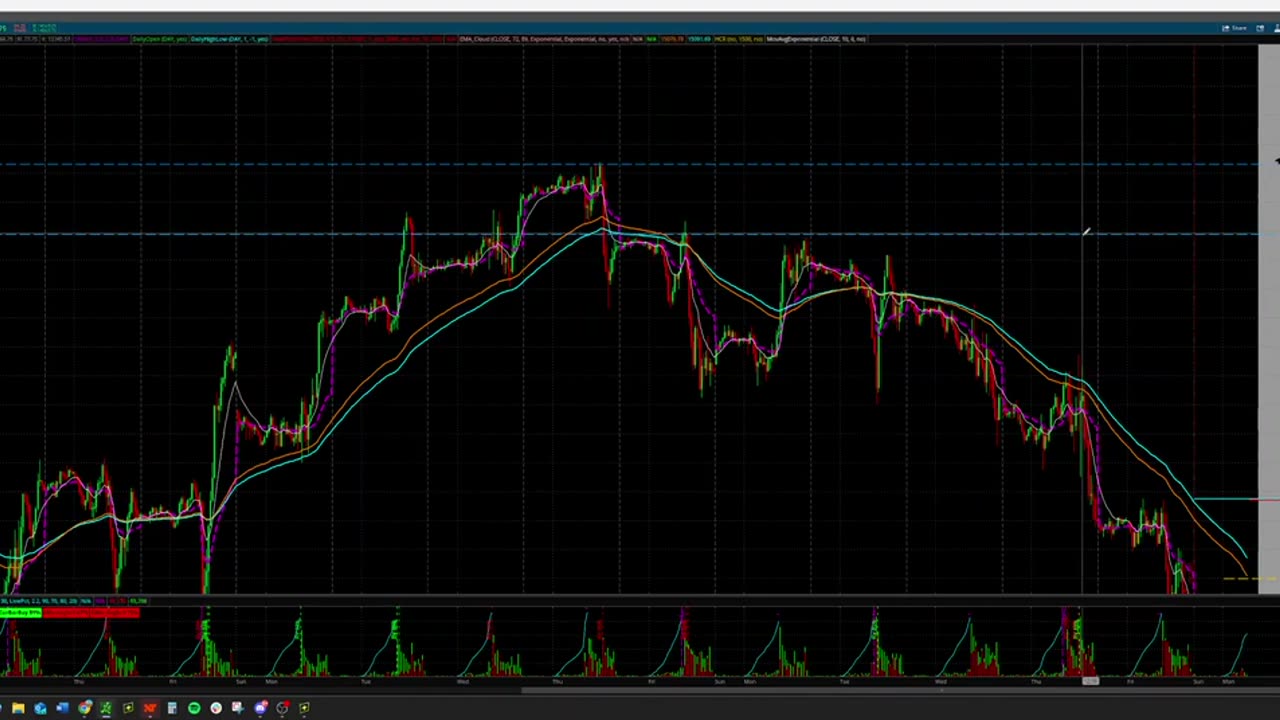Select the DailyOpen study label
This screenshot has height=720, width=1280.
(160, 39)
